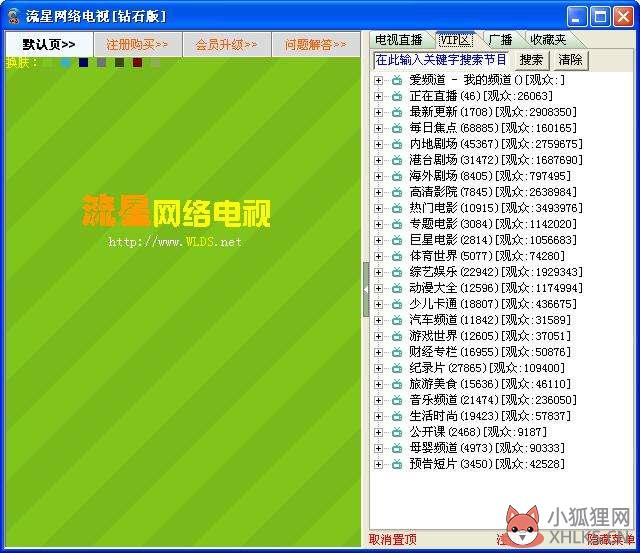Click the TV icon beside 港台剧场
The image size is (640, 553).
pyautogui.click(x=397, y=160)
